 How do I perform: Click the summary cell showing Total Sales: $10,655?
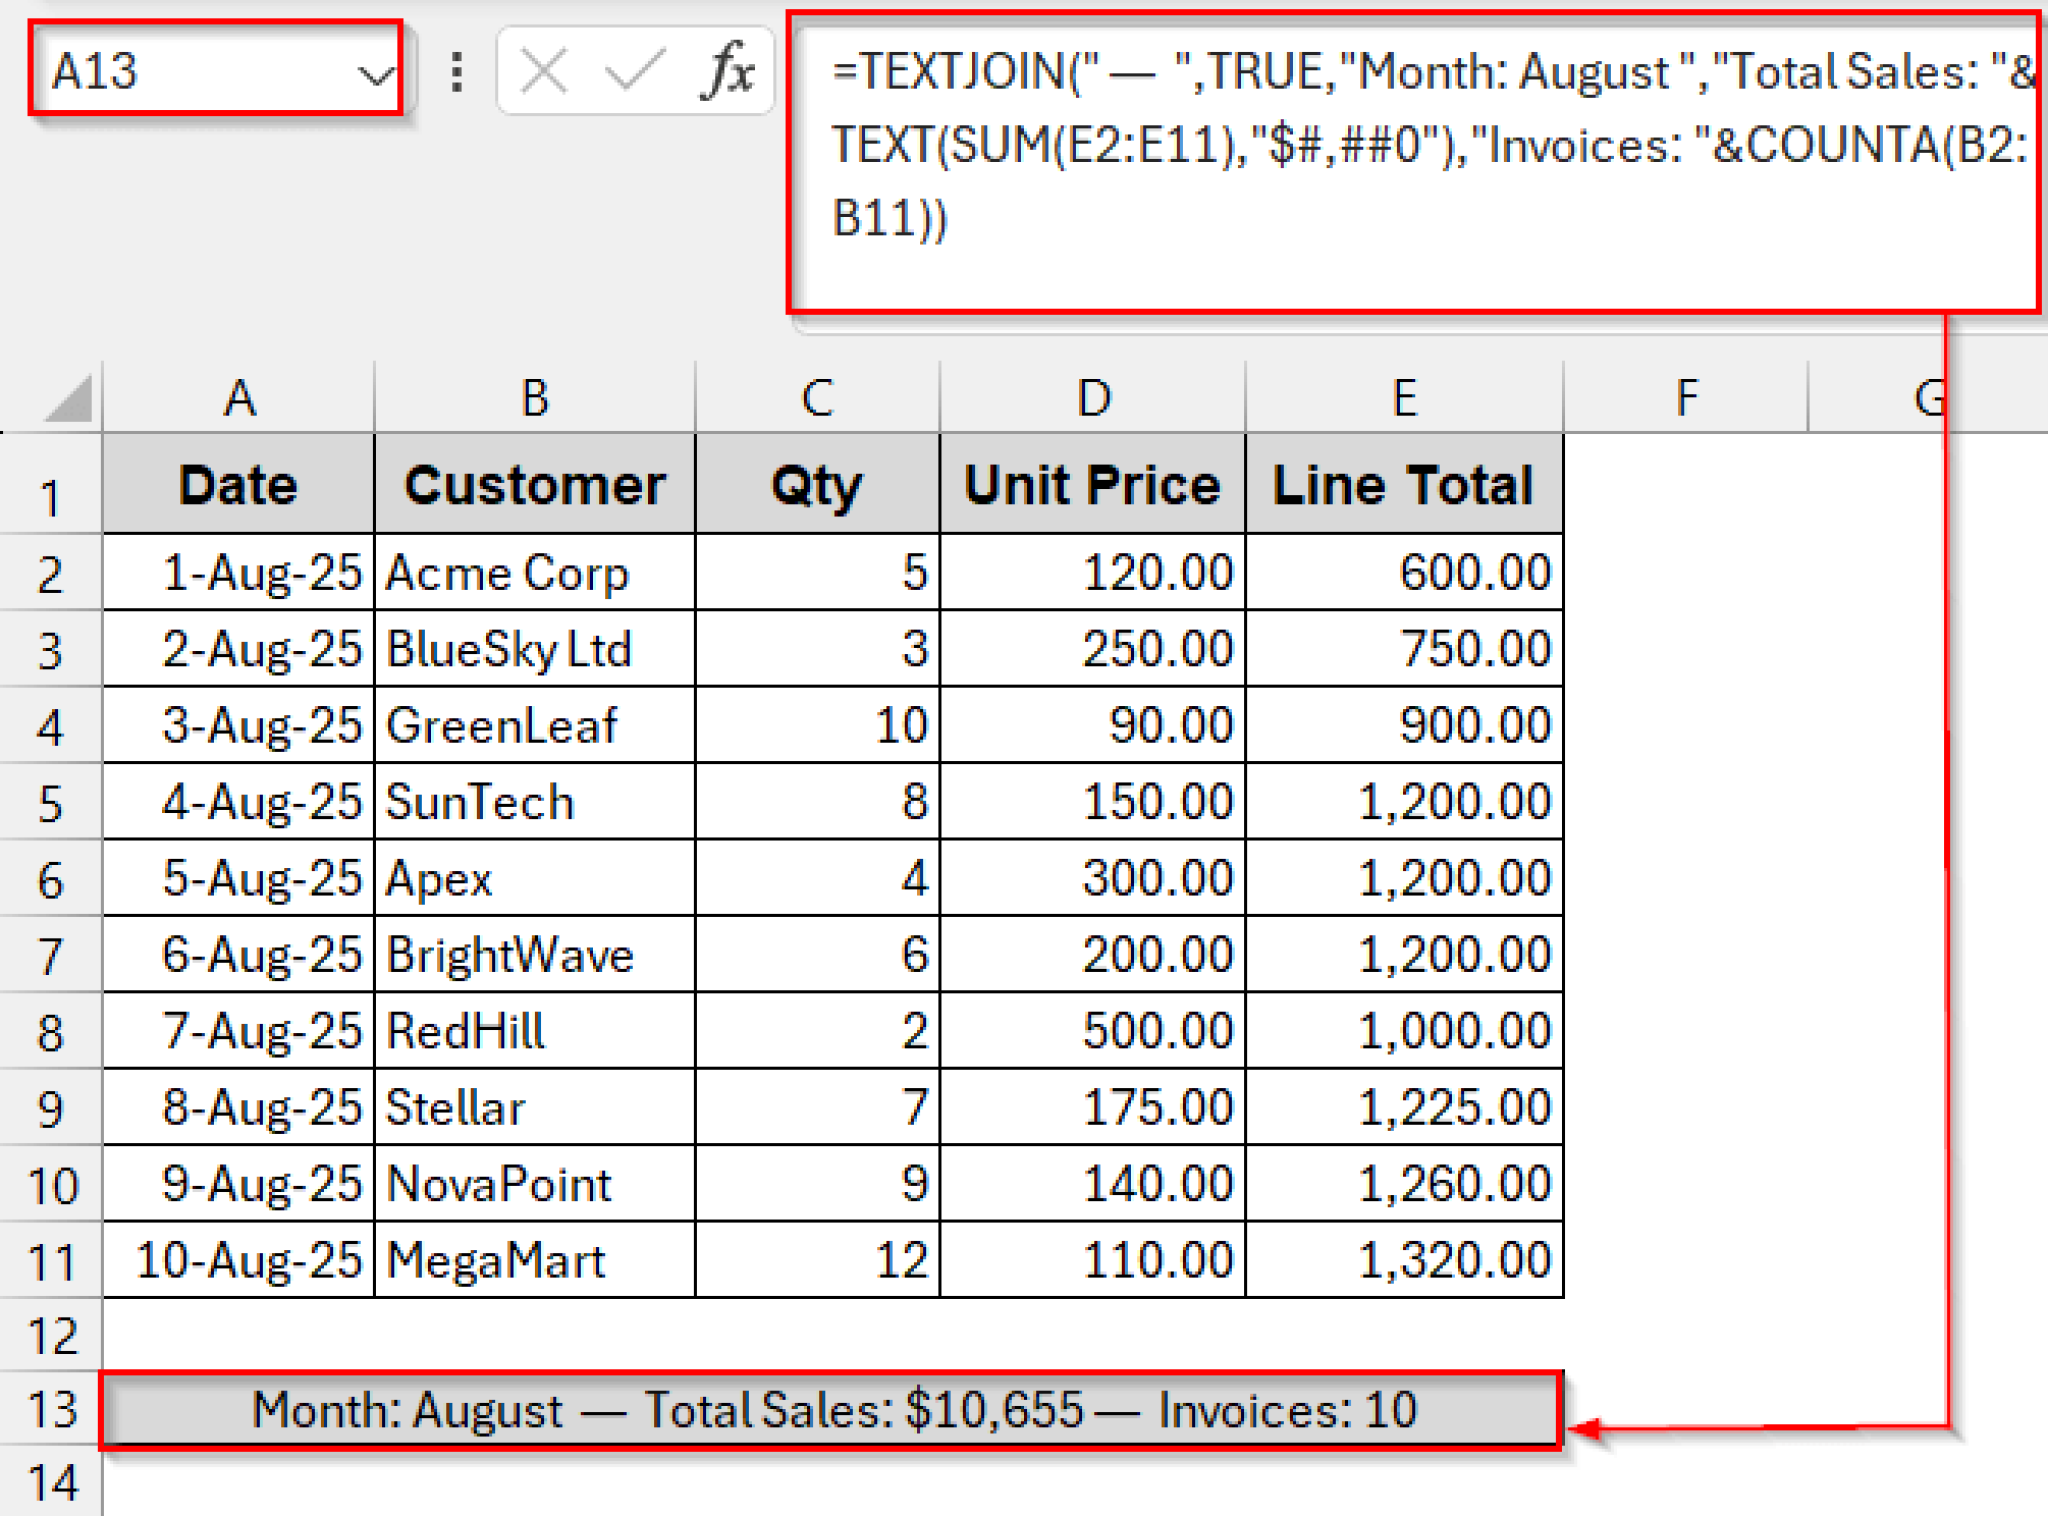(830, 1410)
